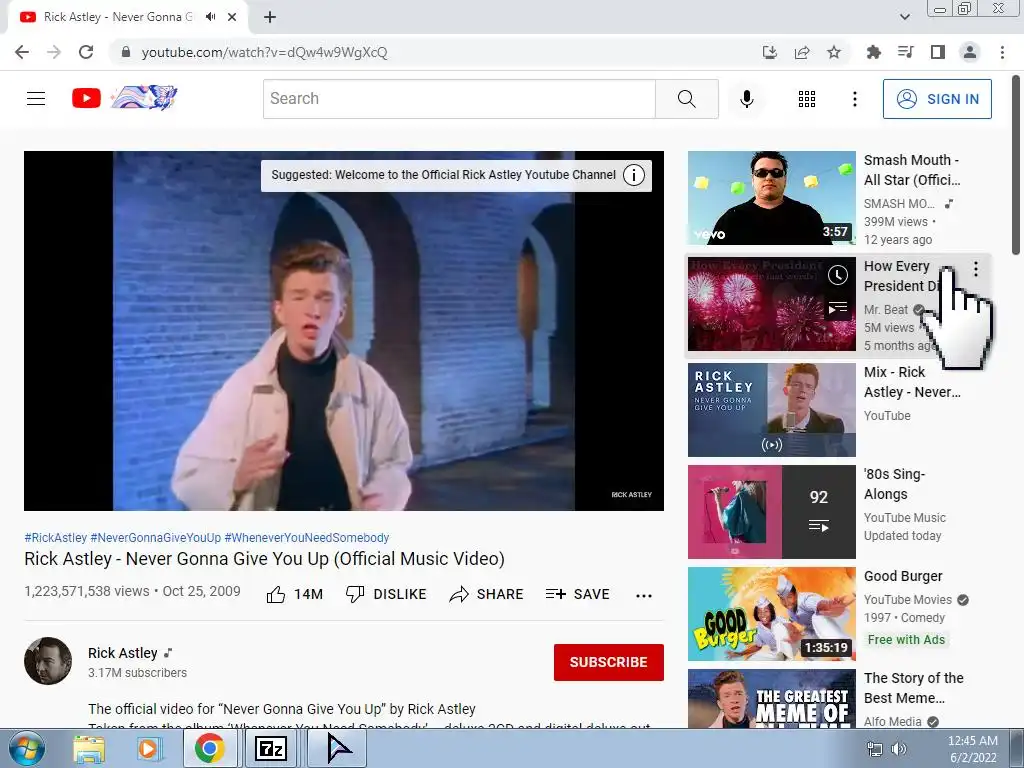Click the install app icon in address bar
Viewport: 1024px width, 768px height.
tap(770, 52)
